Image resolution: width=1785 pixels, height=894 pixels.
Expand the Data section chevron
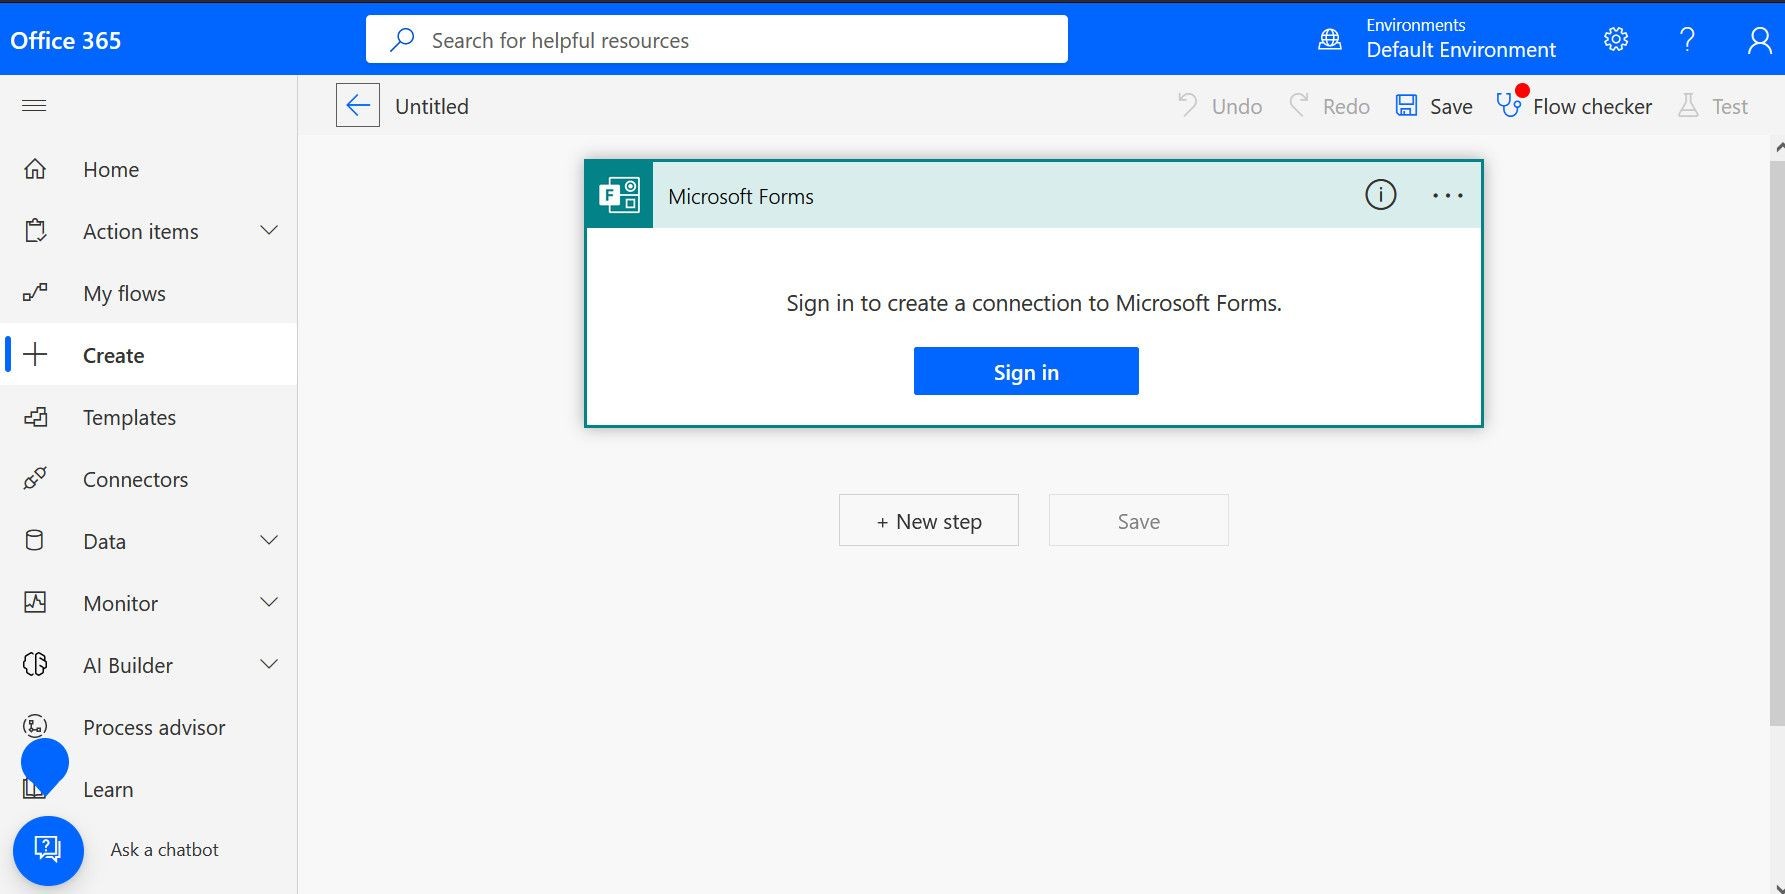269,541
